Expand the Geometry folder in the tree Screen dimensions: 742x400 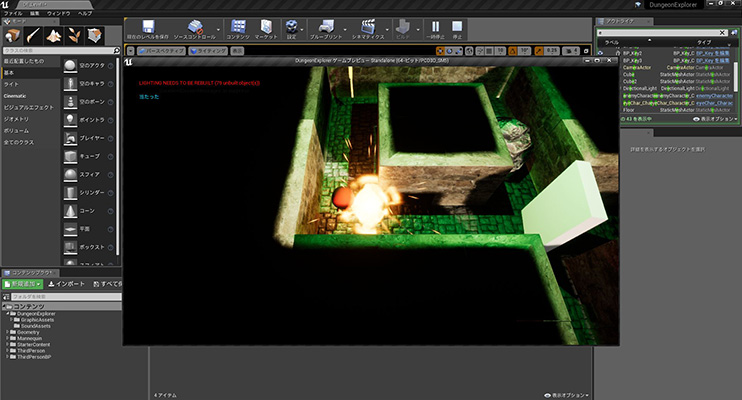(8, 331)
